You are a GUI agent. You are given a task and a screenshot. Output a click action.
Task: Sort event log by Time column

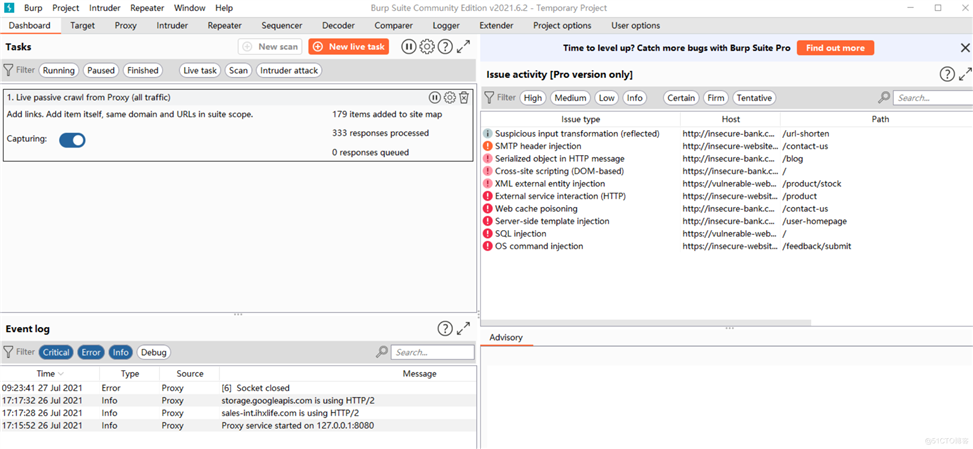[50, 373]
